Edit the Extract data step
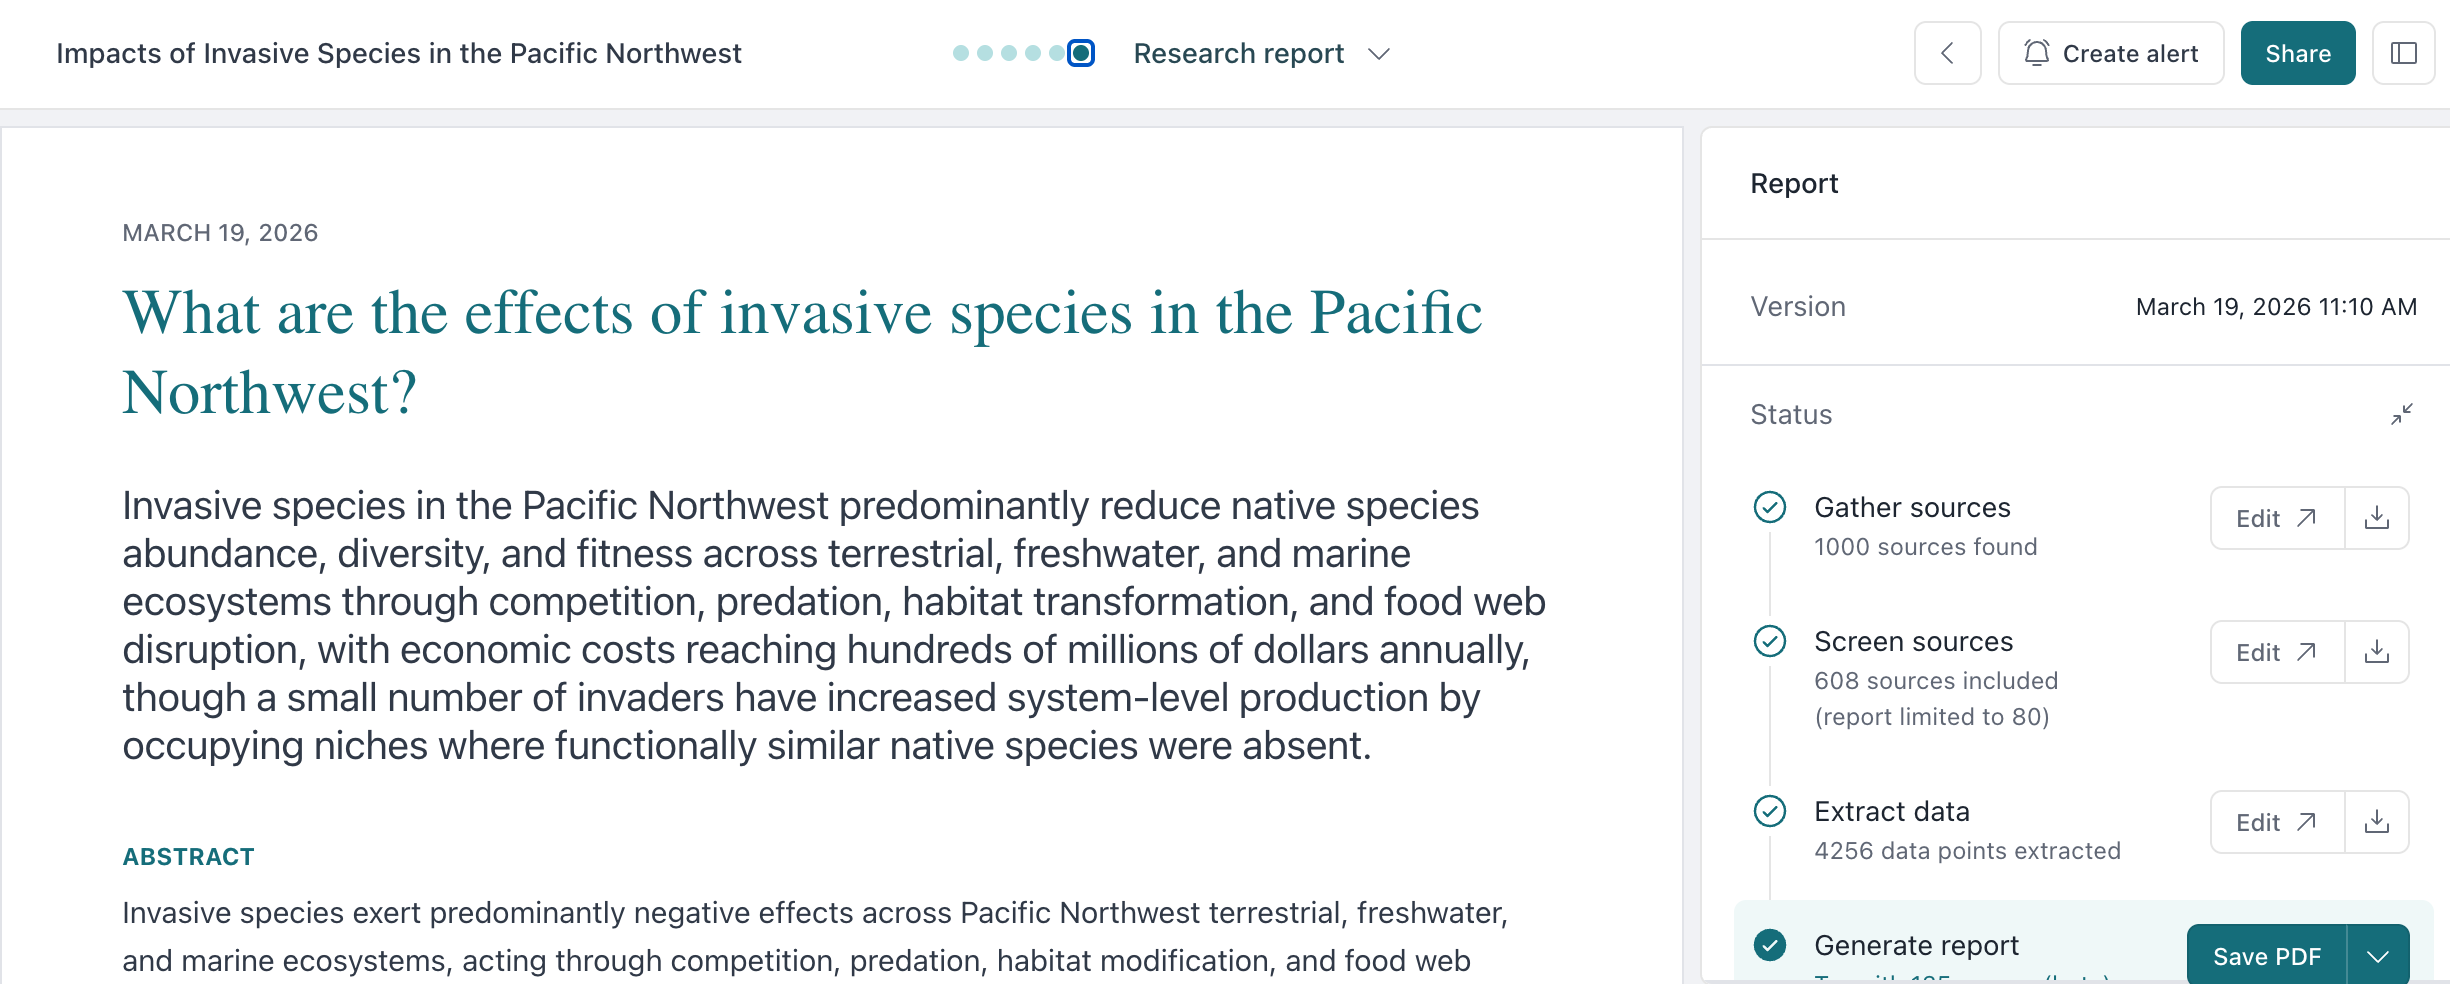The image size is (2450, 984). coord(2276,822)
